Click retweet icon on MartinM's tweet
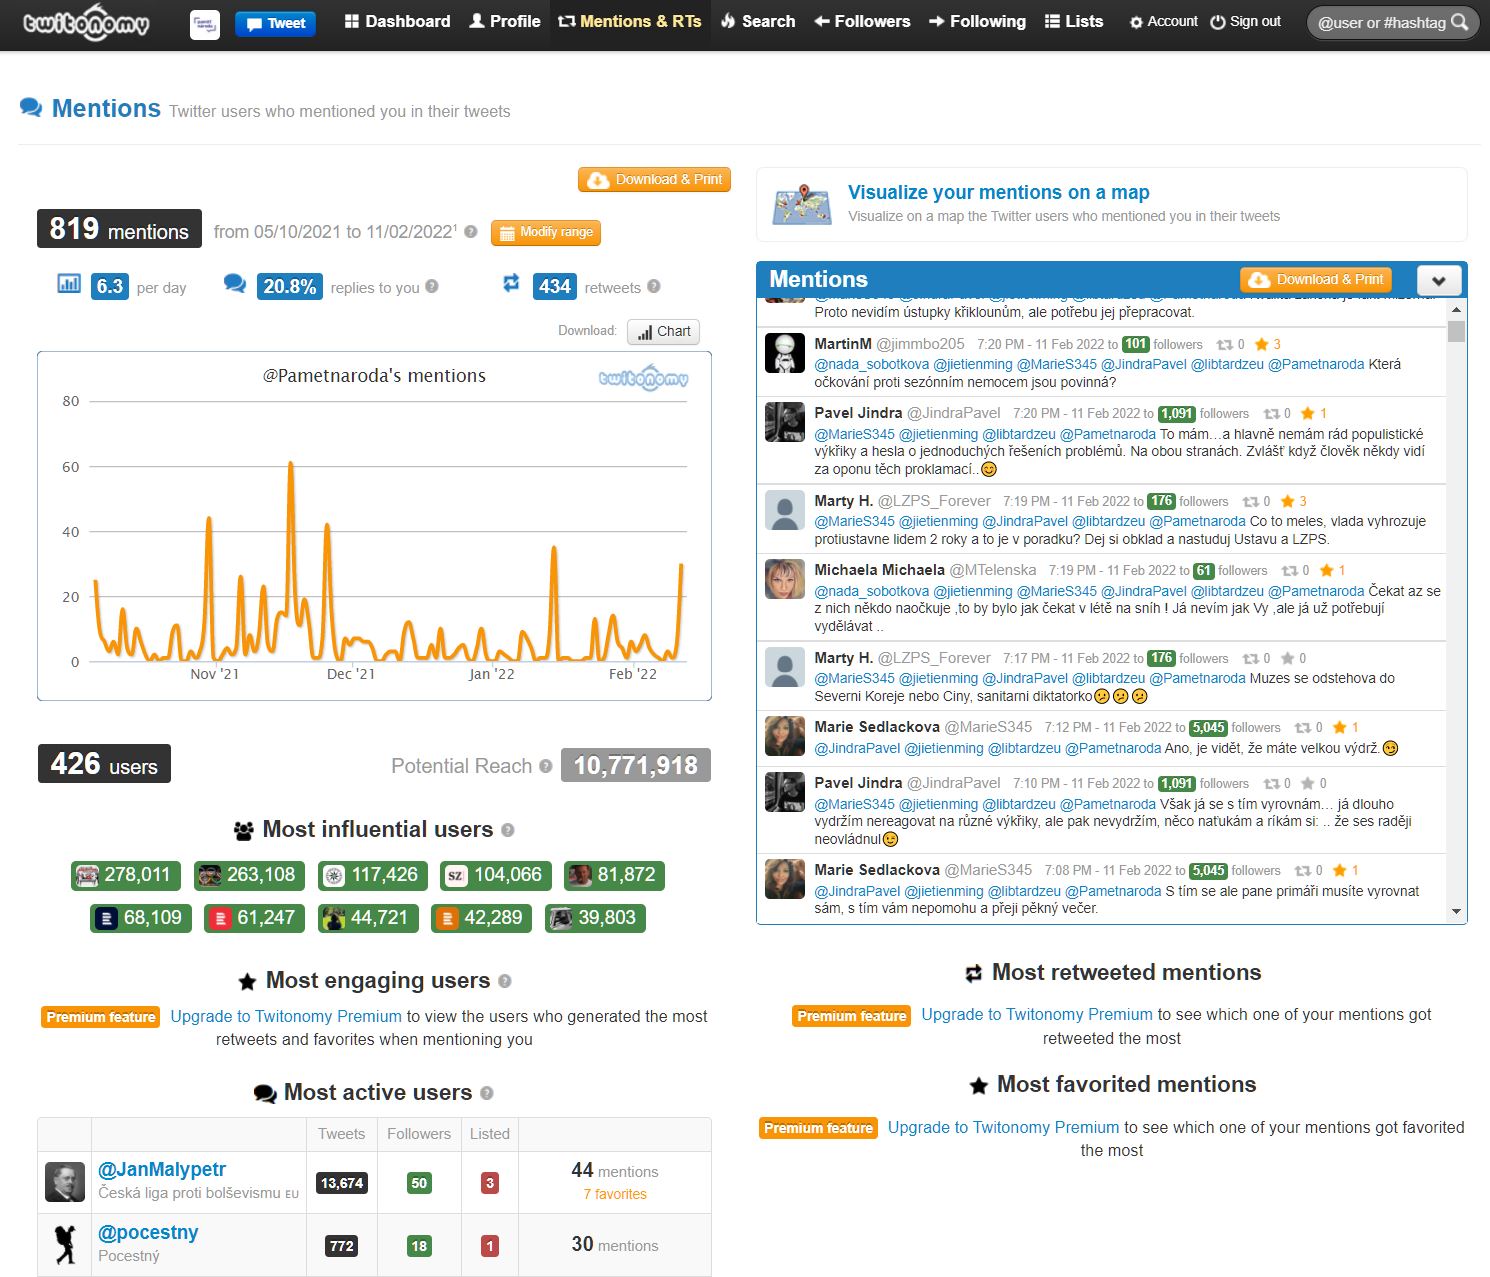The height and width of the screenshot is (1277, 1490). [x=1224, y=344]
